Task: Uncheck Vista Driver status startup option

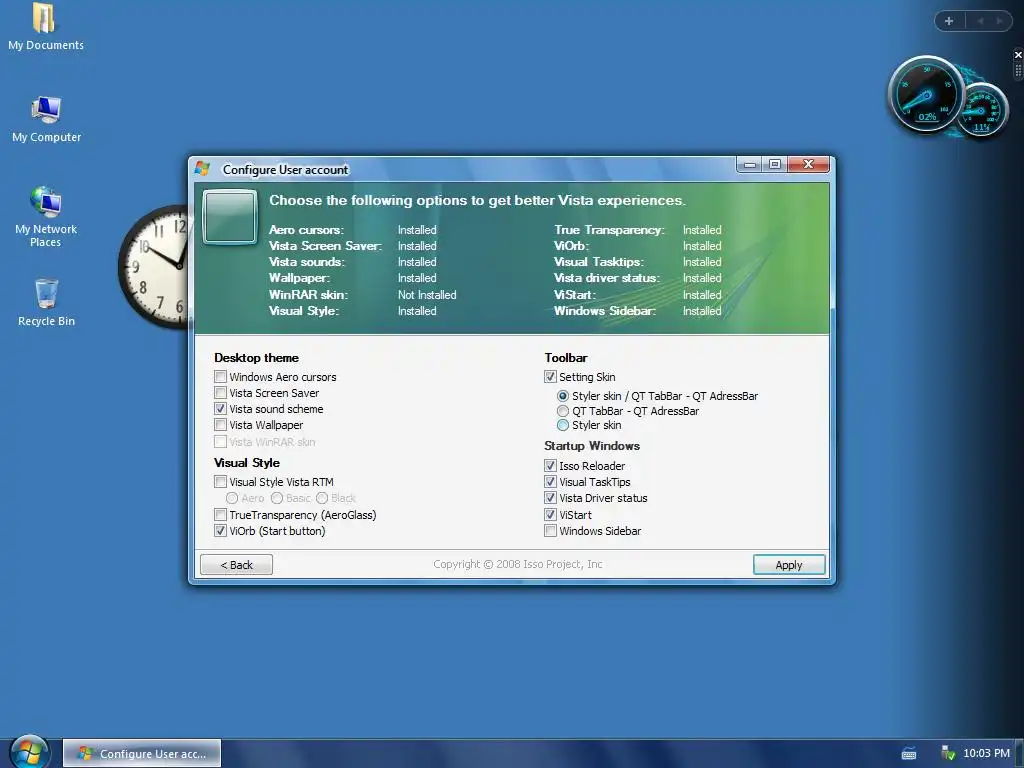Action: tap(550, 498)
